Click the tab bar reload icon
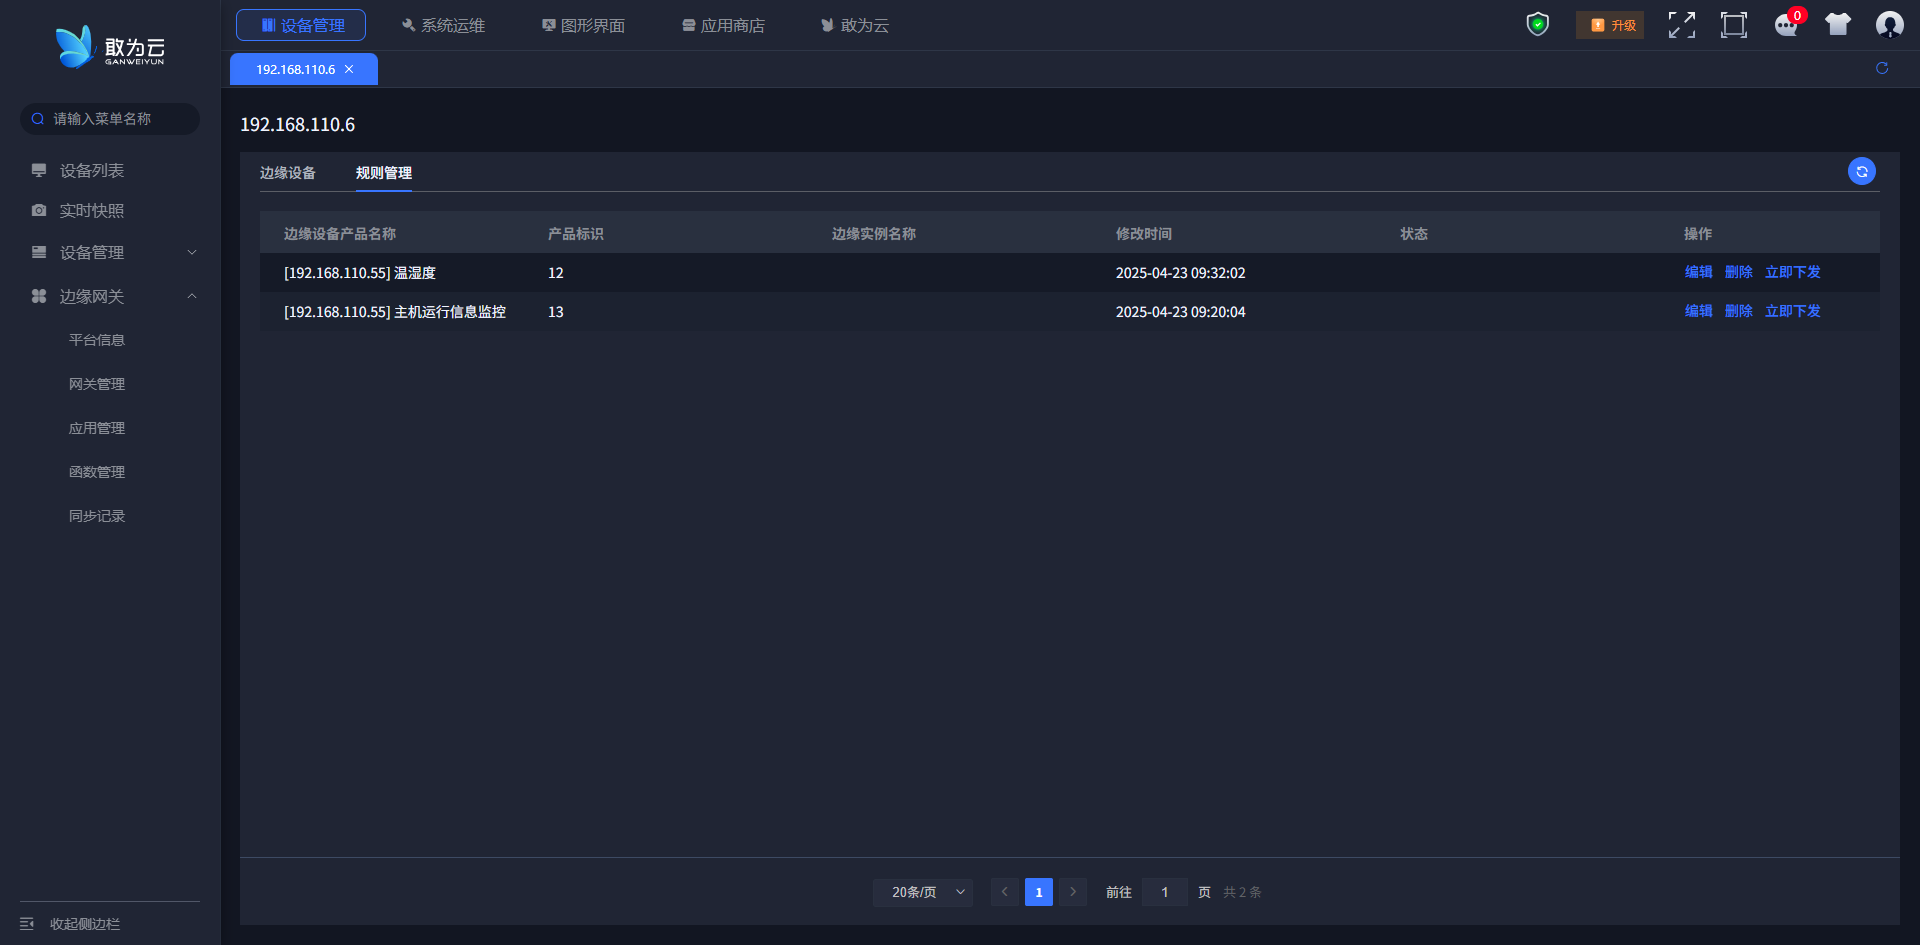The width and height of the screenshot is (1920, 945). [1882, 68]
